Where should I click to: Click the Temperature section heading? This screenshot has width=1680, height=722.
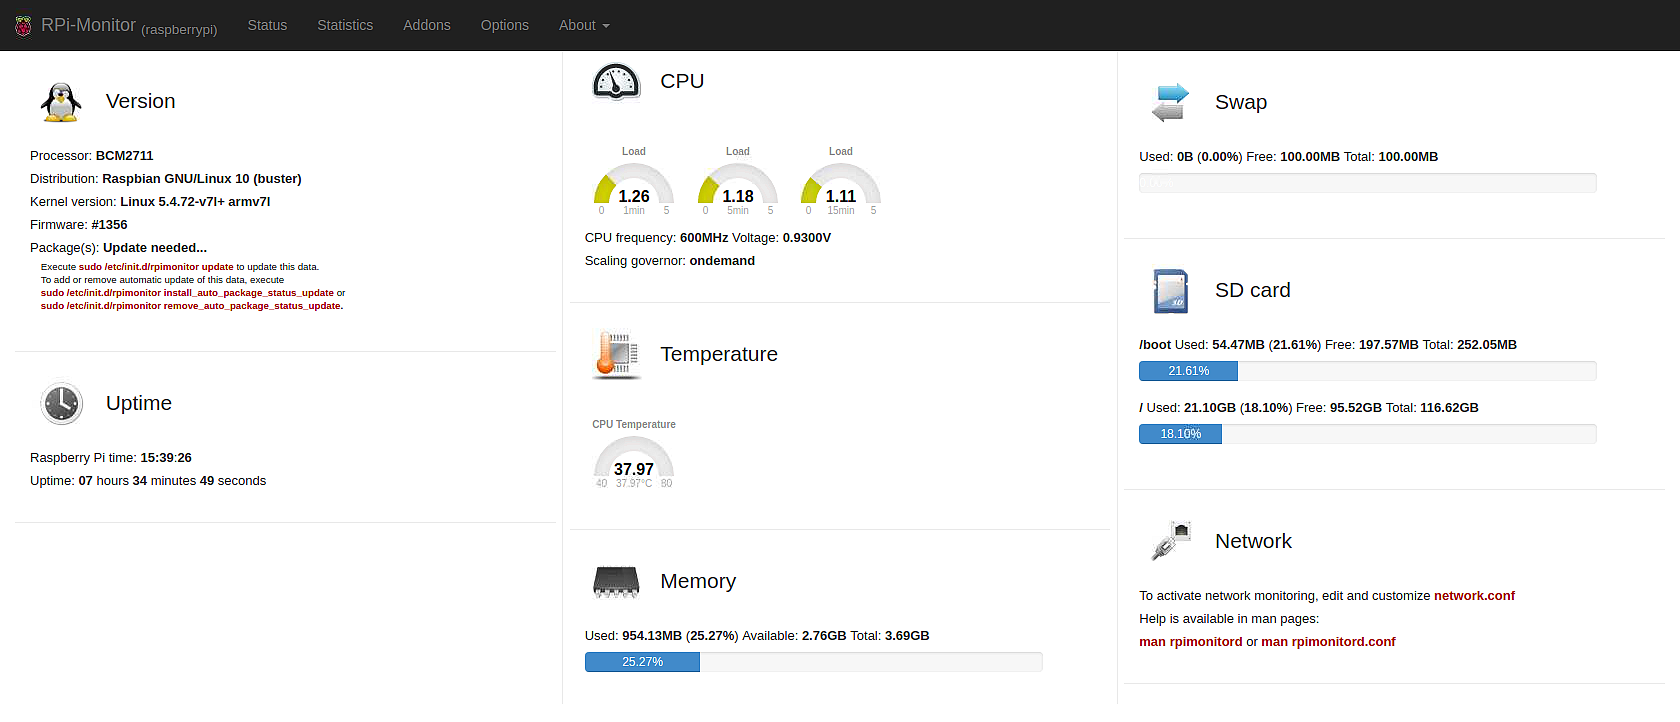pyautogui.click(x=719, y=354)
